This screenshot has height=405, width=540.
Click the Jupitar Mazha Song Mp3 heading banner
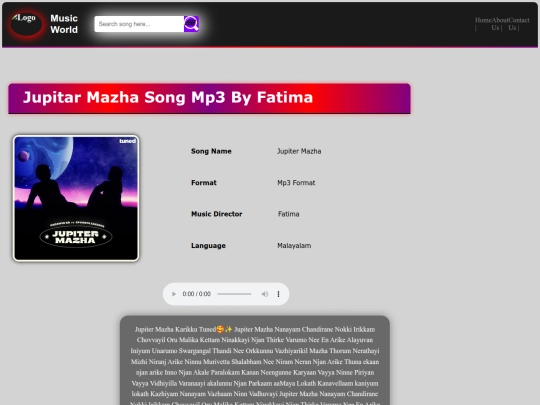click(209, 98)
